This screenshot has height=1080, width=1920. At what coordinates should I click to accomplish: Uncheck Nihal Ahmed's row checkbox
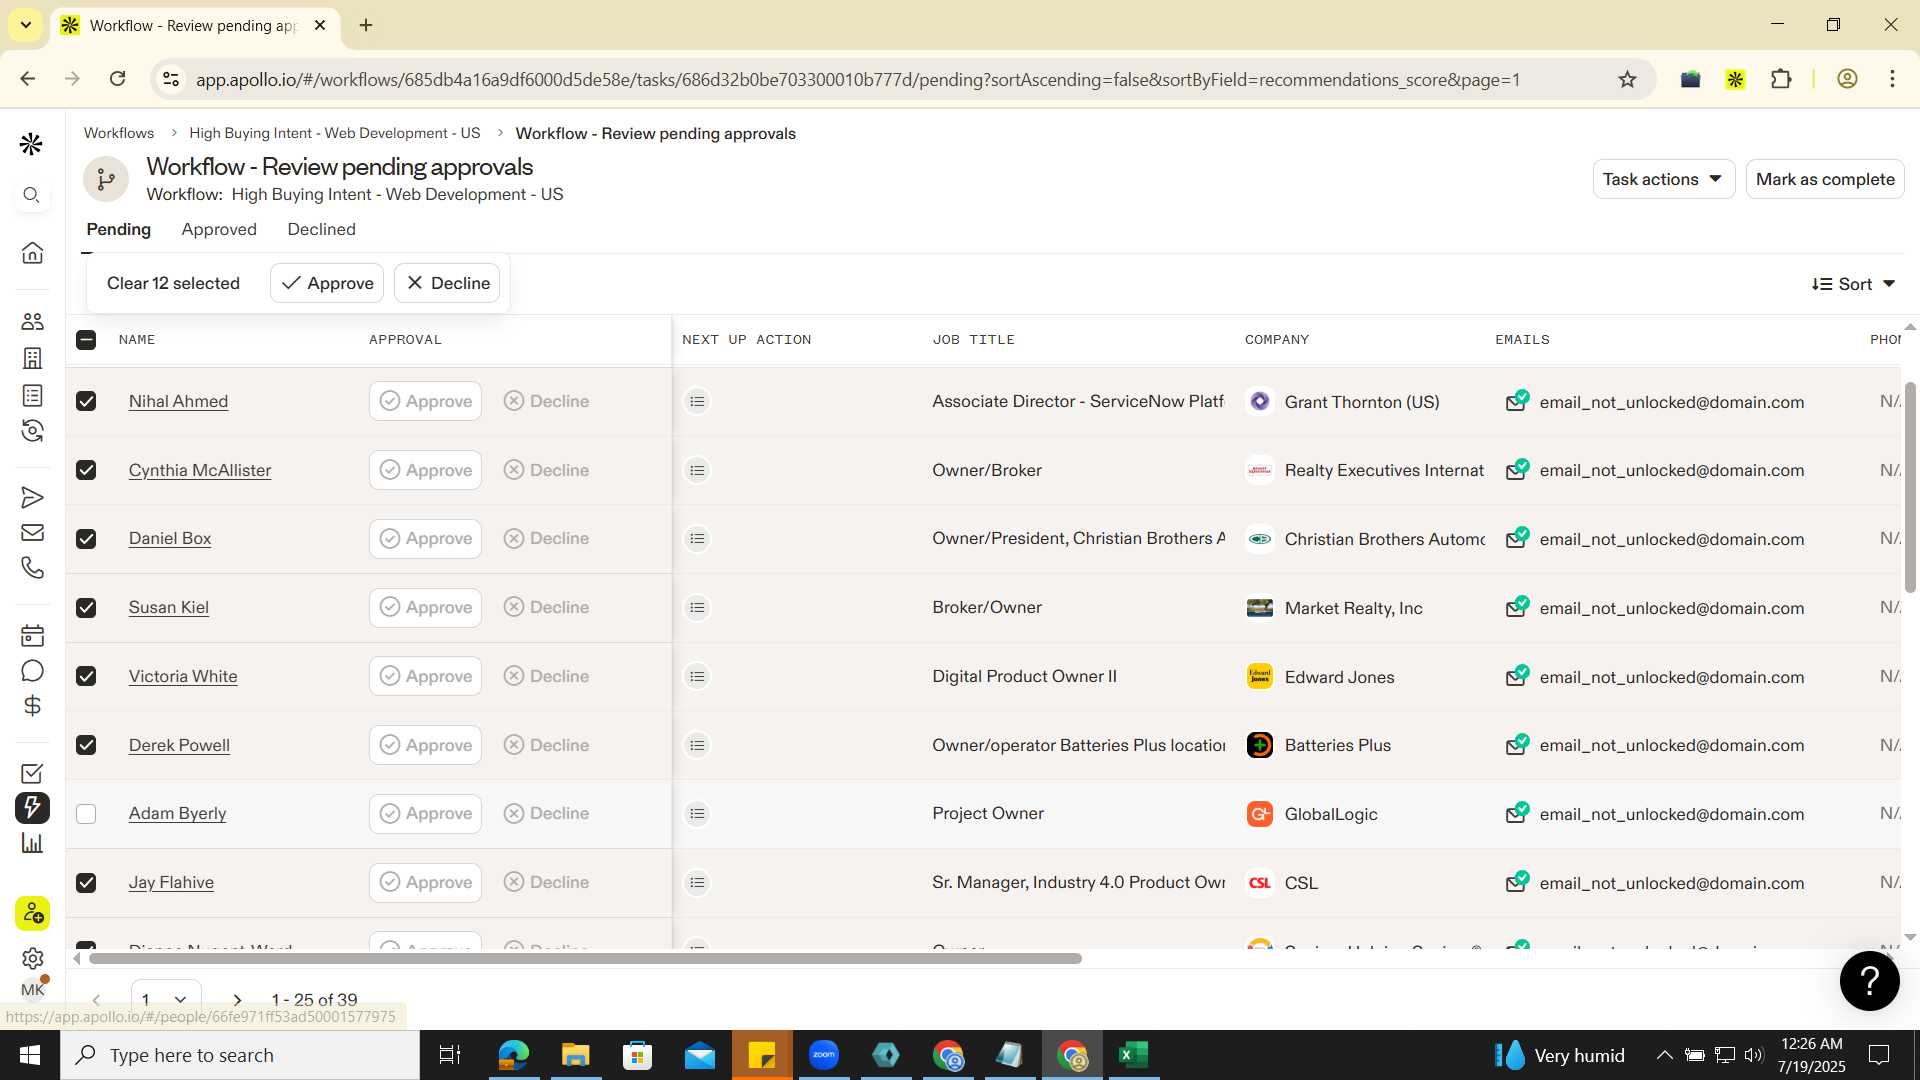click(x=86, y=401)
